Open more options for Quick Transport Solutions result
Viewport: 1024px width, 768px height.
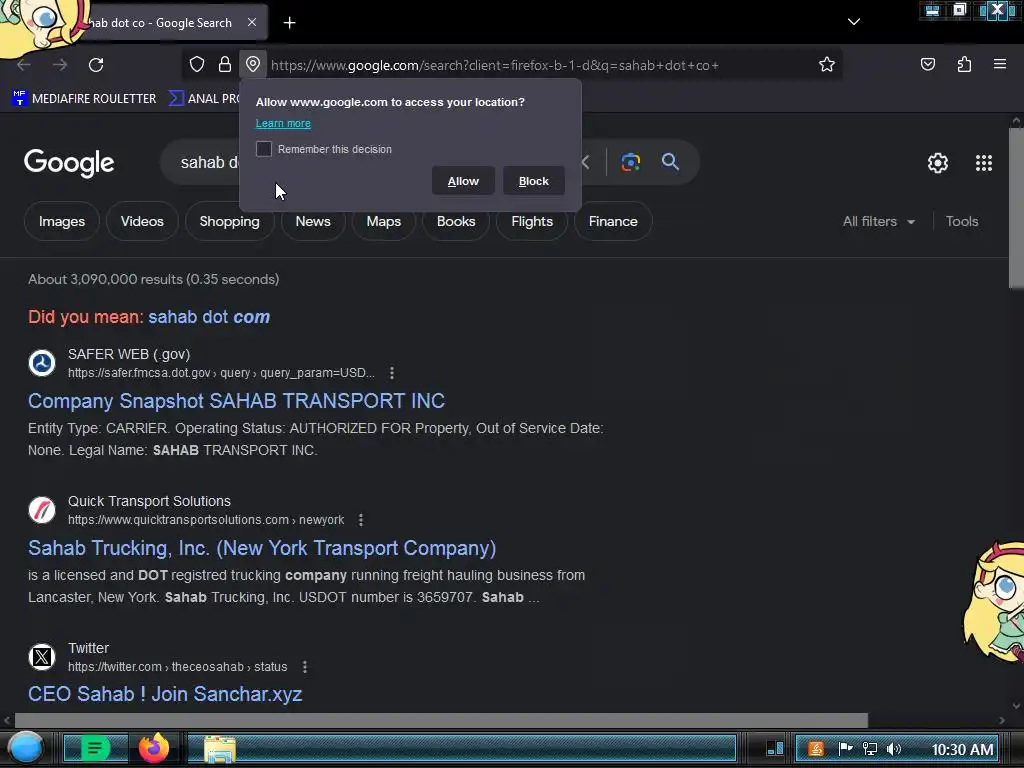(x=360, y=520)
